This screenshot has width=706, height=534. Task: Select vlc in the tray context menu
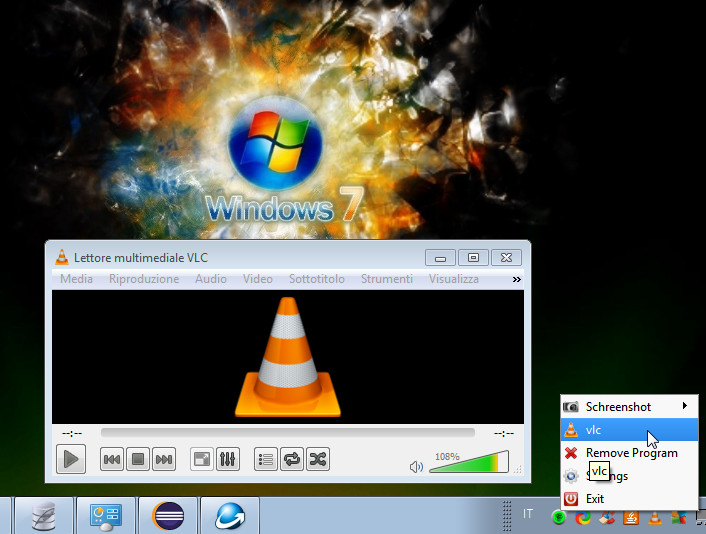[x=629, y=430]
